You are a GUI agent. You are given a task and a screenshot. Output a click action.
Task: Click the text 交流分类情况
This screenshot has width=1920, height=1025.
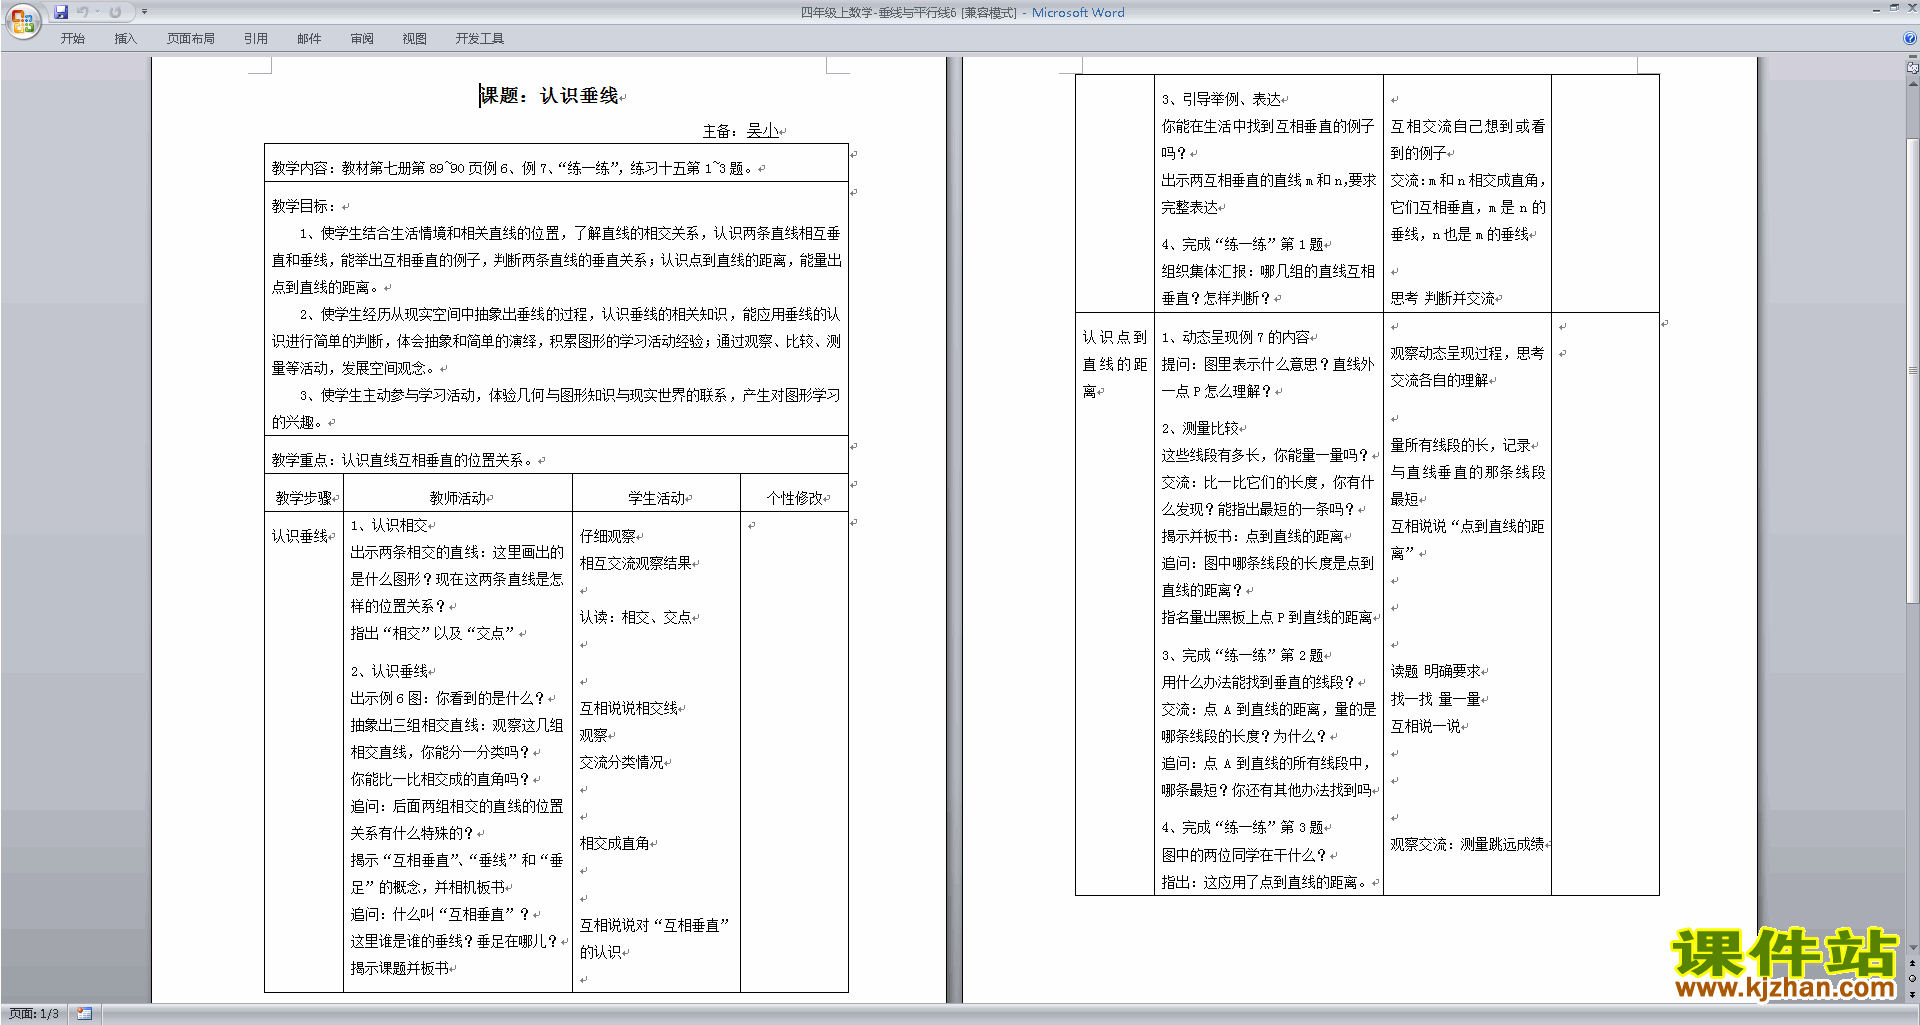pyautogui.click(x=622, y=762)
